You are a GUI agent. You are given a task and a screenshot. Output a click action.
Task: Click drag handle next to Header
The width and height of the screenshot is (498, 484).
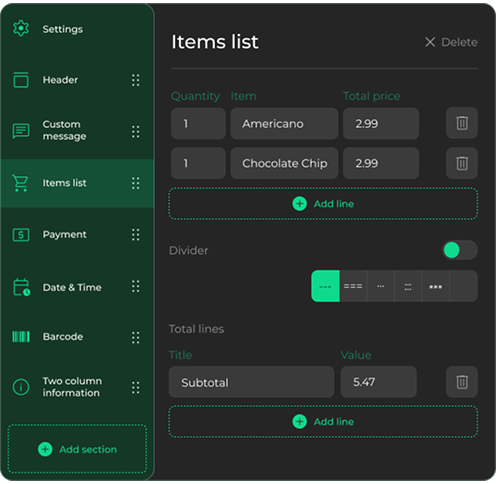point(136,80)
